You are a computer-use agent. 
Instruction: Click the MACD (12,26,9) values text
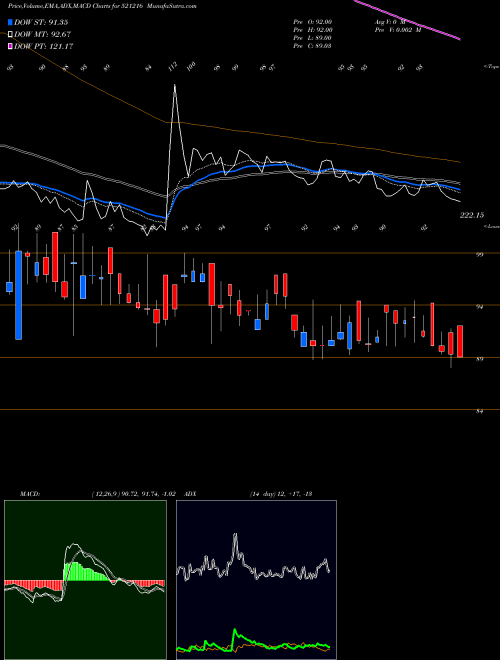tap(133, 494)
